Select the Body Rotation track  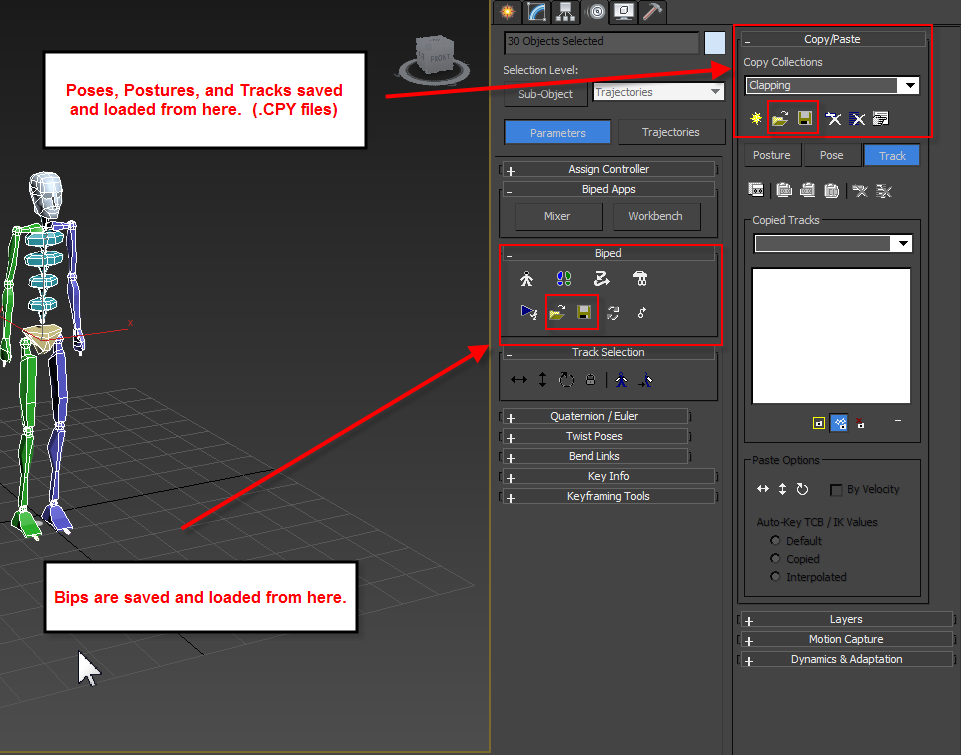566,380
